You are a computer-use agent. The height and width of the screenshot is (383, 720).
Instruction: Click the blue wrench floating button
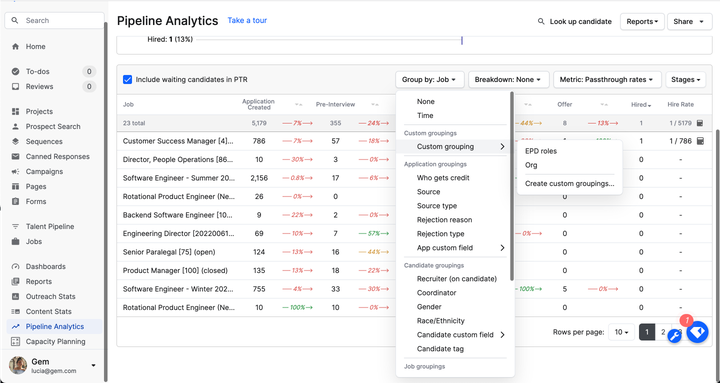[x=675, y=336]
